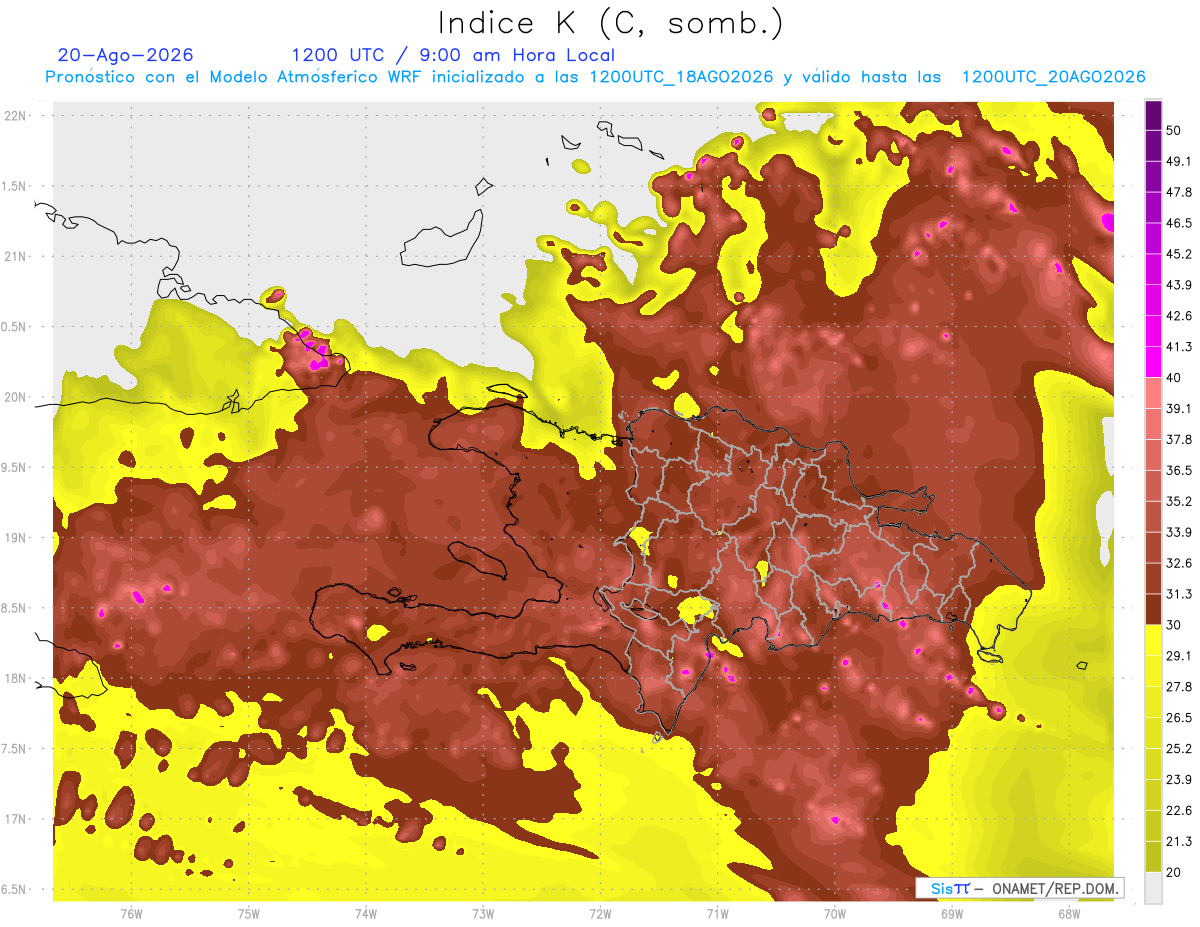Click the '75W' longitude label

249,913
